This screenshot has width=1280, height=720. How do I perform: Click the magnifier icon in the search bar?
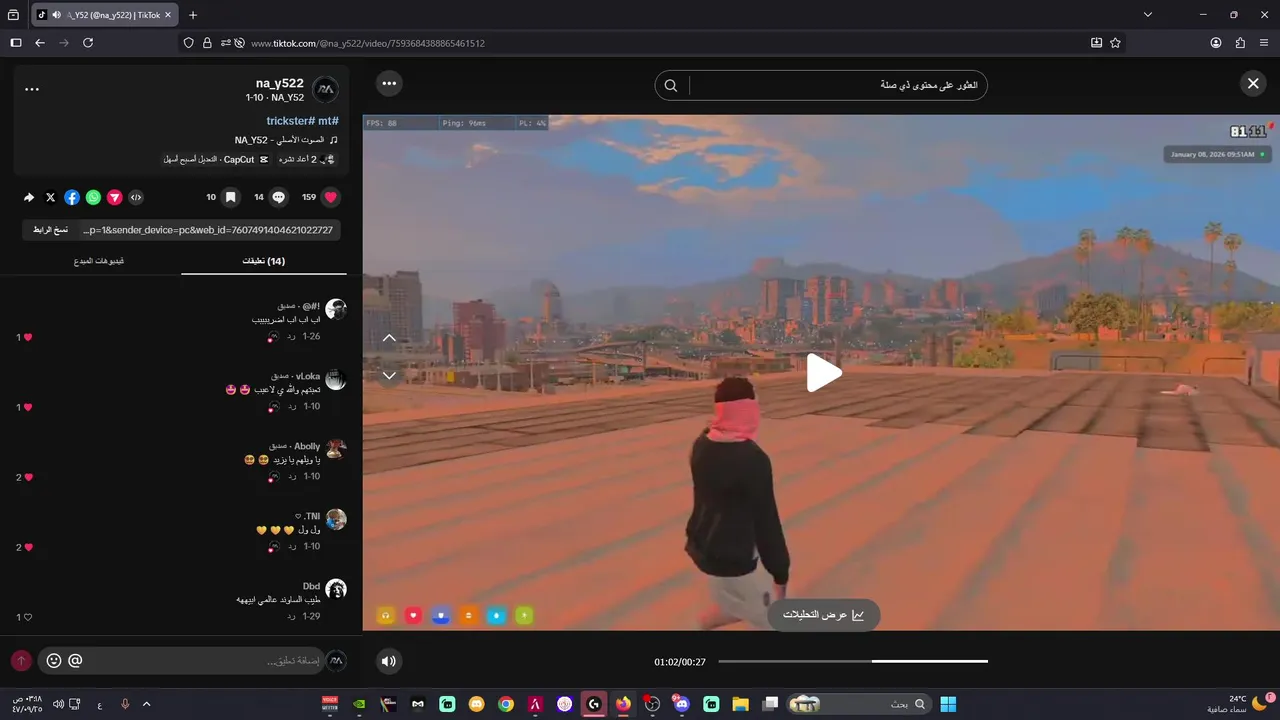coord(671,85)
